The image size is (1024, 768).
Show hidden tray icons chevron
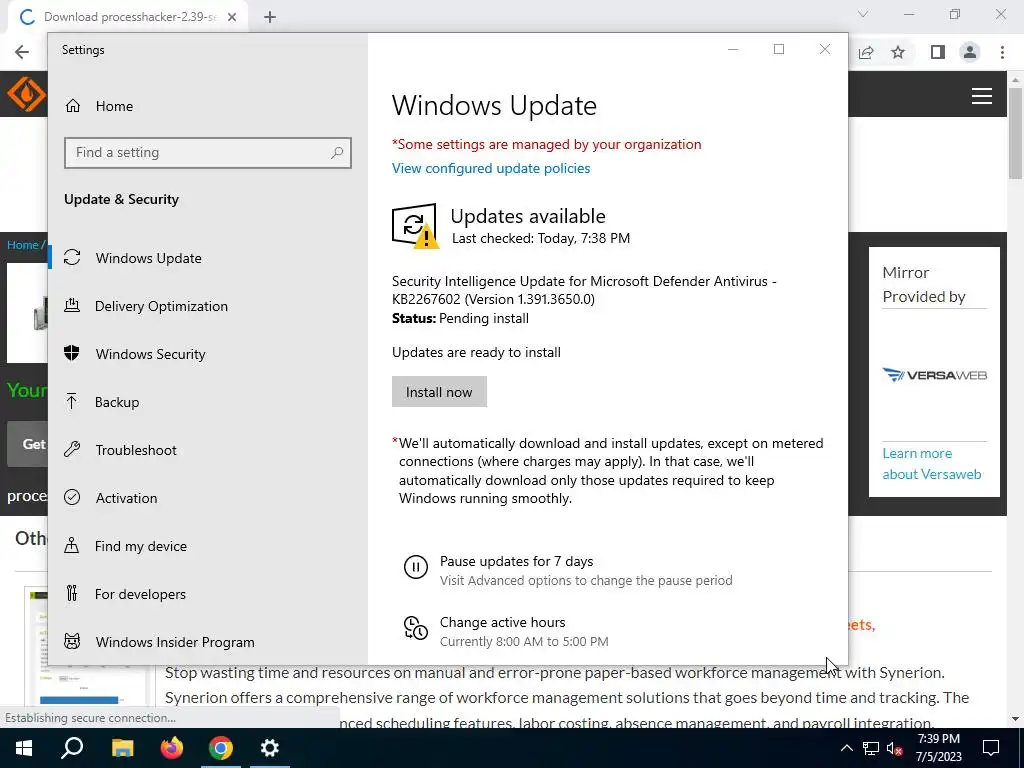[x=846, y=748]
